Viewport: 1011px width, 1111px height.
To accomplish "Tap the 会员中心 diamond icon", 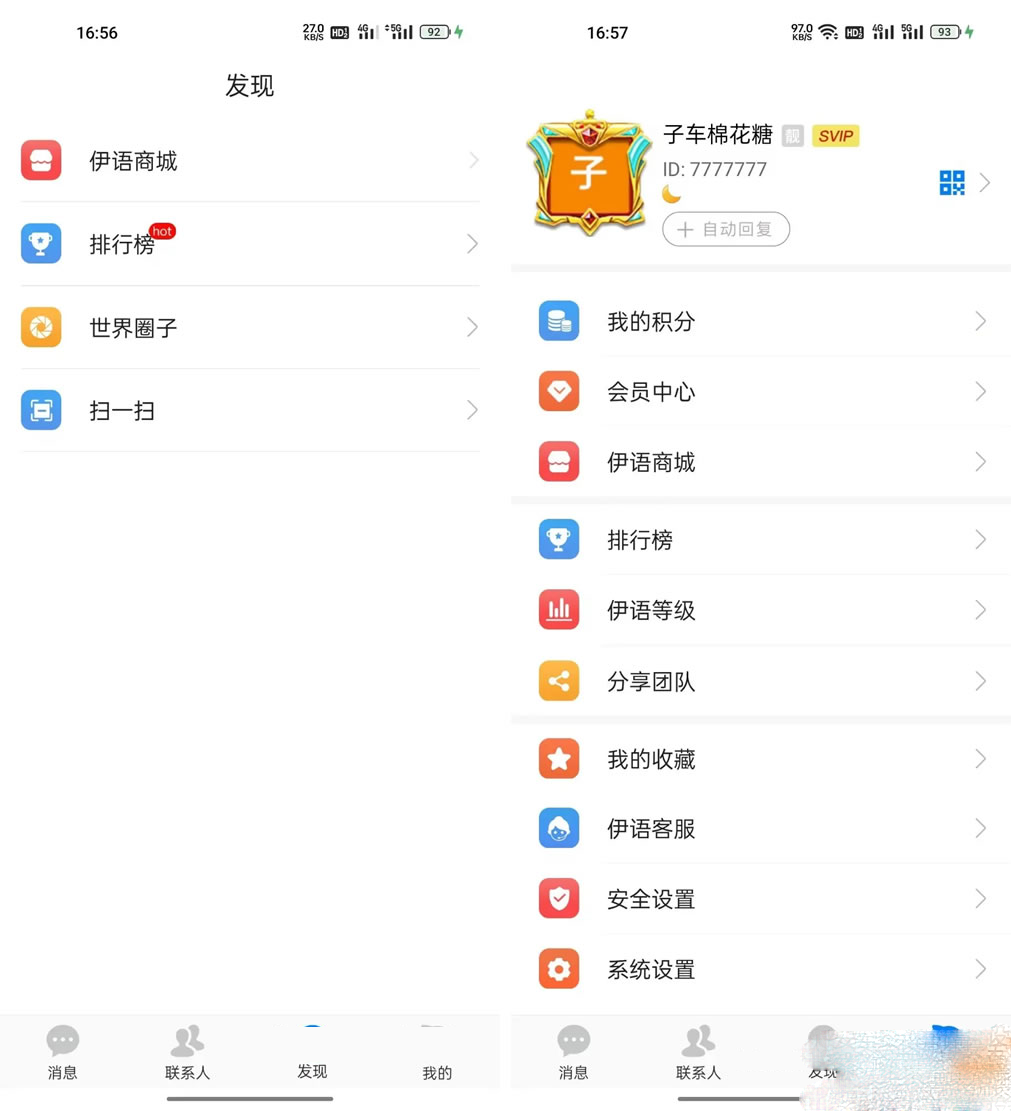I will click(x=558, y=391).
